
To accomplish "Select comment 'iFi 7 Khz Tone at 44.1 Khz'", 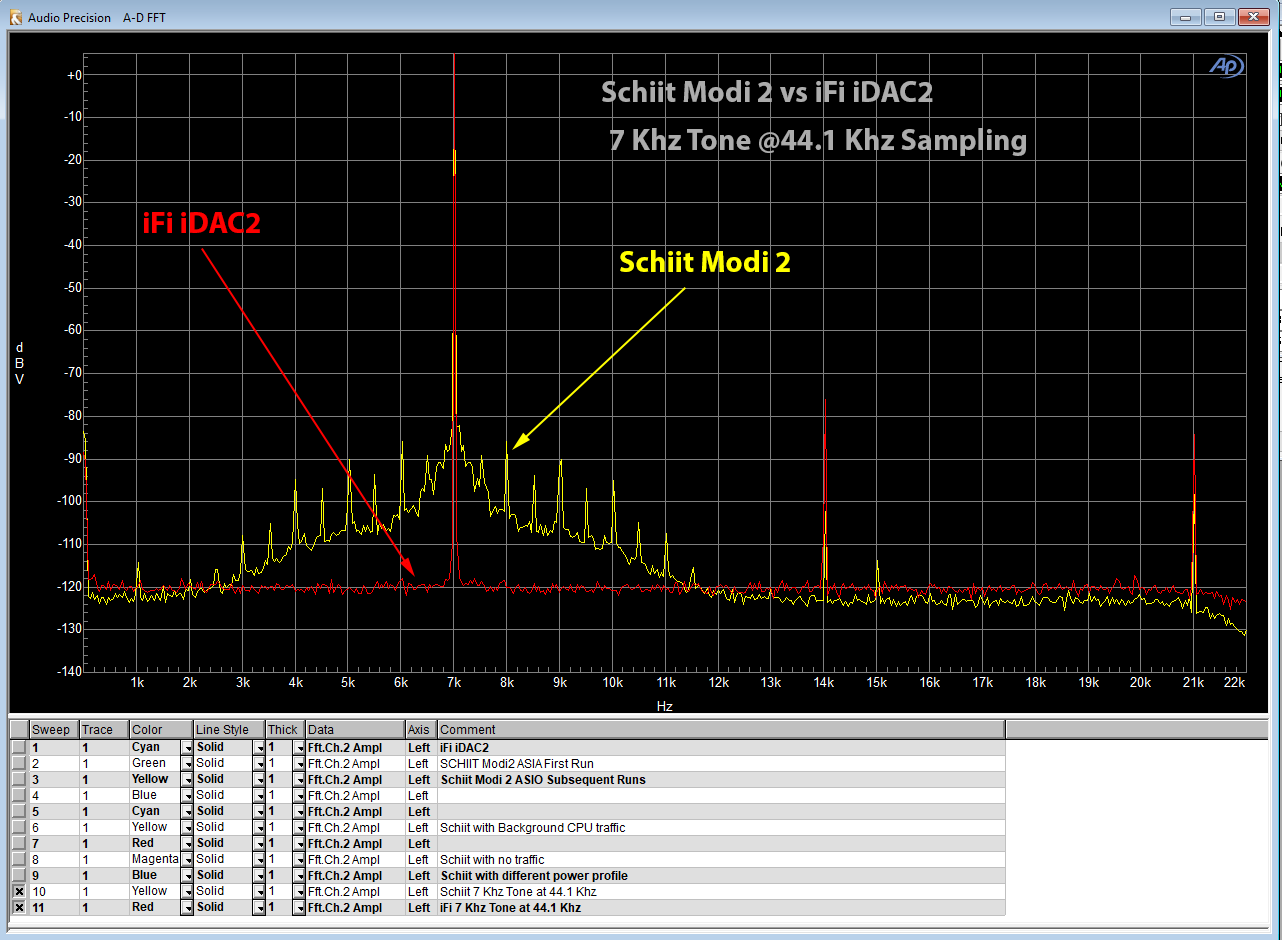I will (510, 907).
